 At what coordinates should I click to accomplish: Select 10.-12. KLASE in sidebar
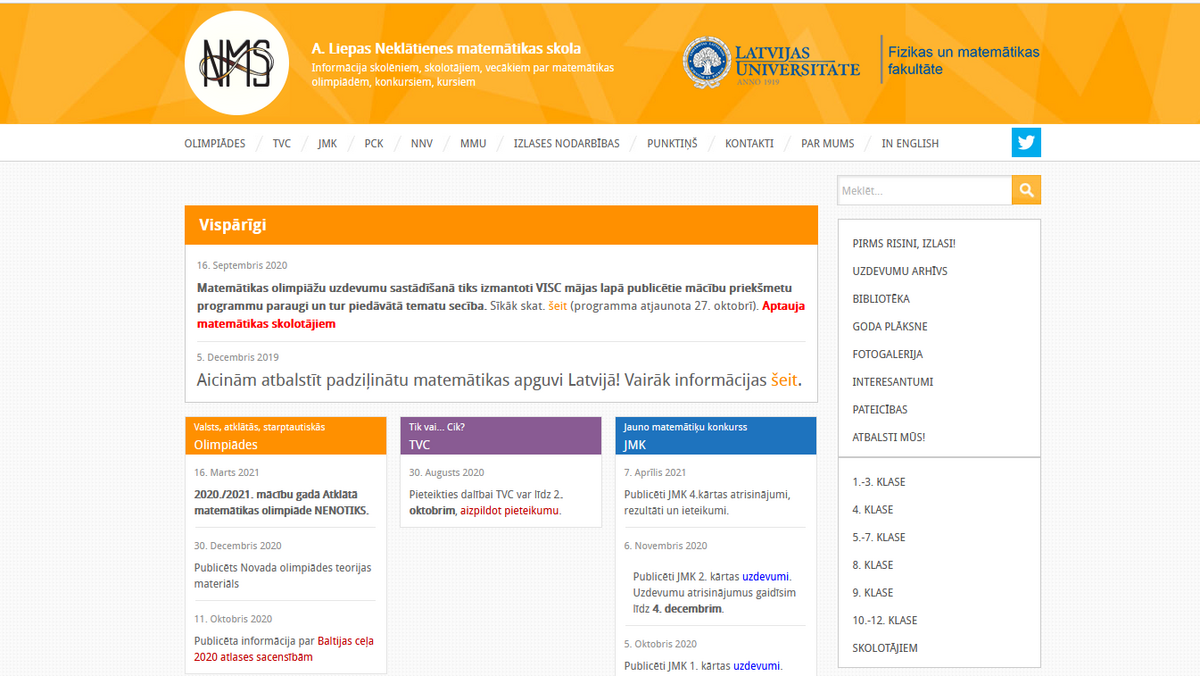click(x=885, y=620)
